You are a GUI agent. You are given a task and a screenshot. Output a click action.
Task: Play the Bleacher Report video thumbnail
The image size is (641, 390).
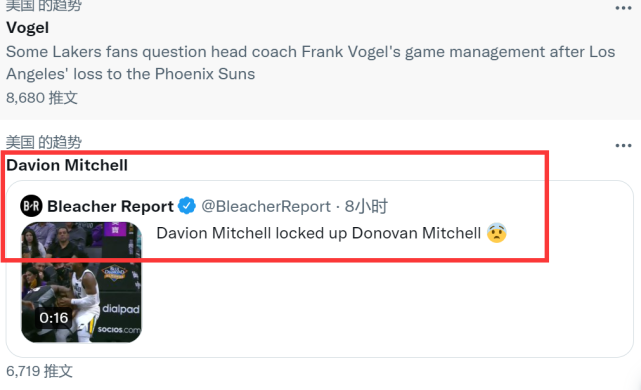coord(81,282)
